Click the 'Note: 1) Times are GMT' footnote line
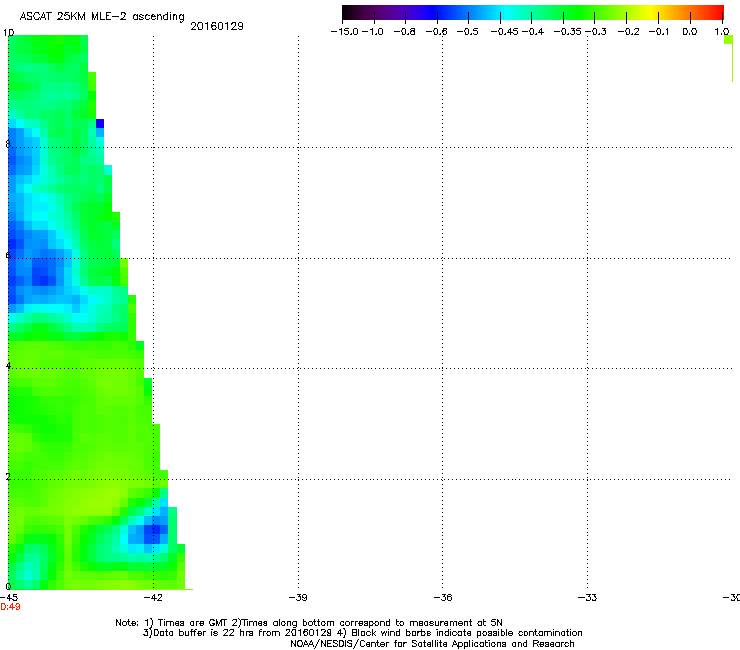 point(309,623)
